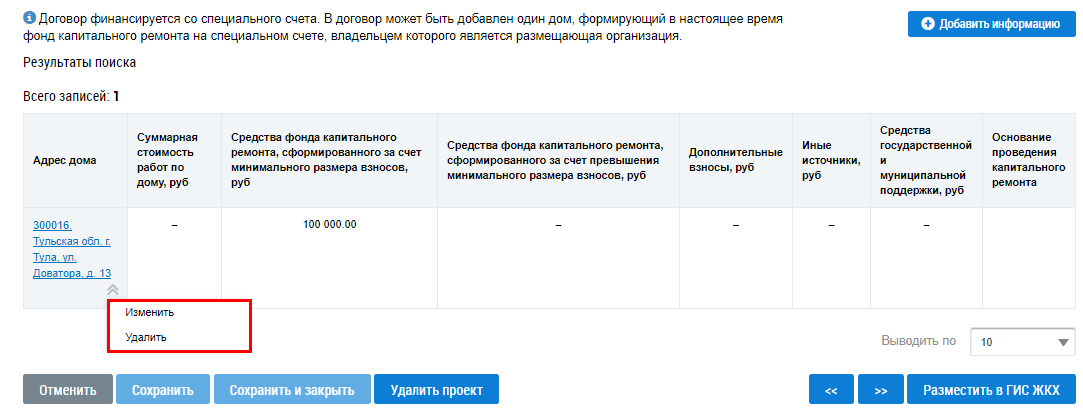Image resolution: width=1083 pixels, height=419 pixels.
Task: Open the address link 300016 Тульская обл.
Action: point(72,249)
